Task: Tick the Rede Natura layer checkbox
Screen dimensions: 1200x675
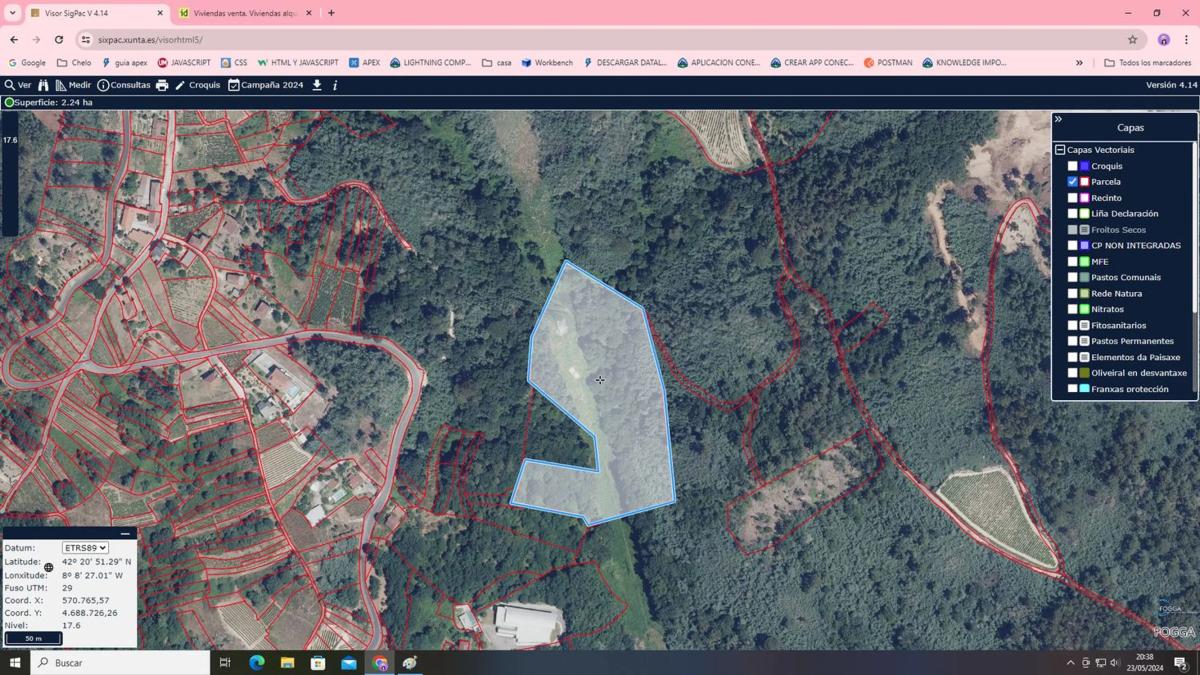Action: (1073, 293)
